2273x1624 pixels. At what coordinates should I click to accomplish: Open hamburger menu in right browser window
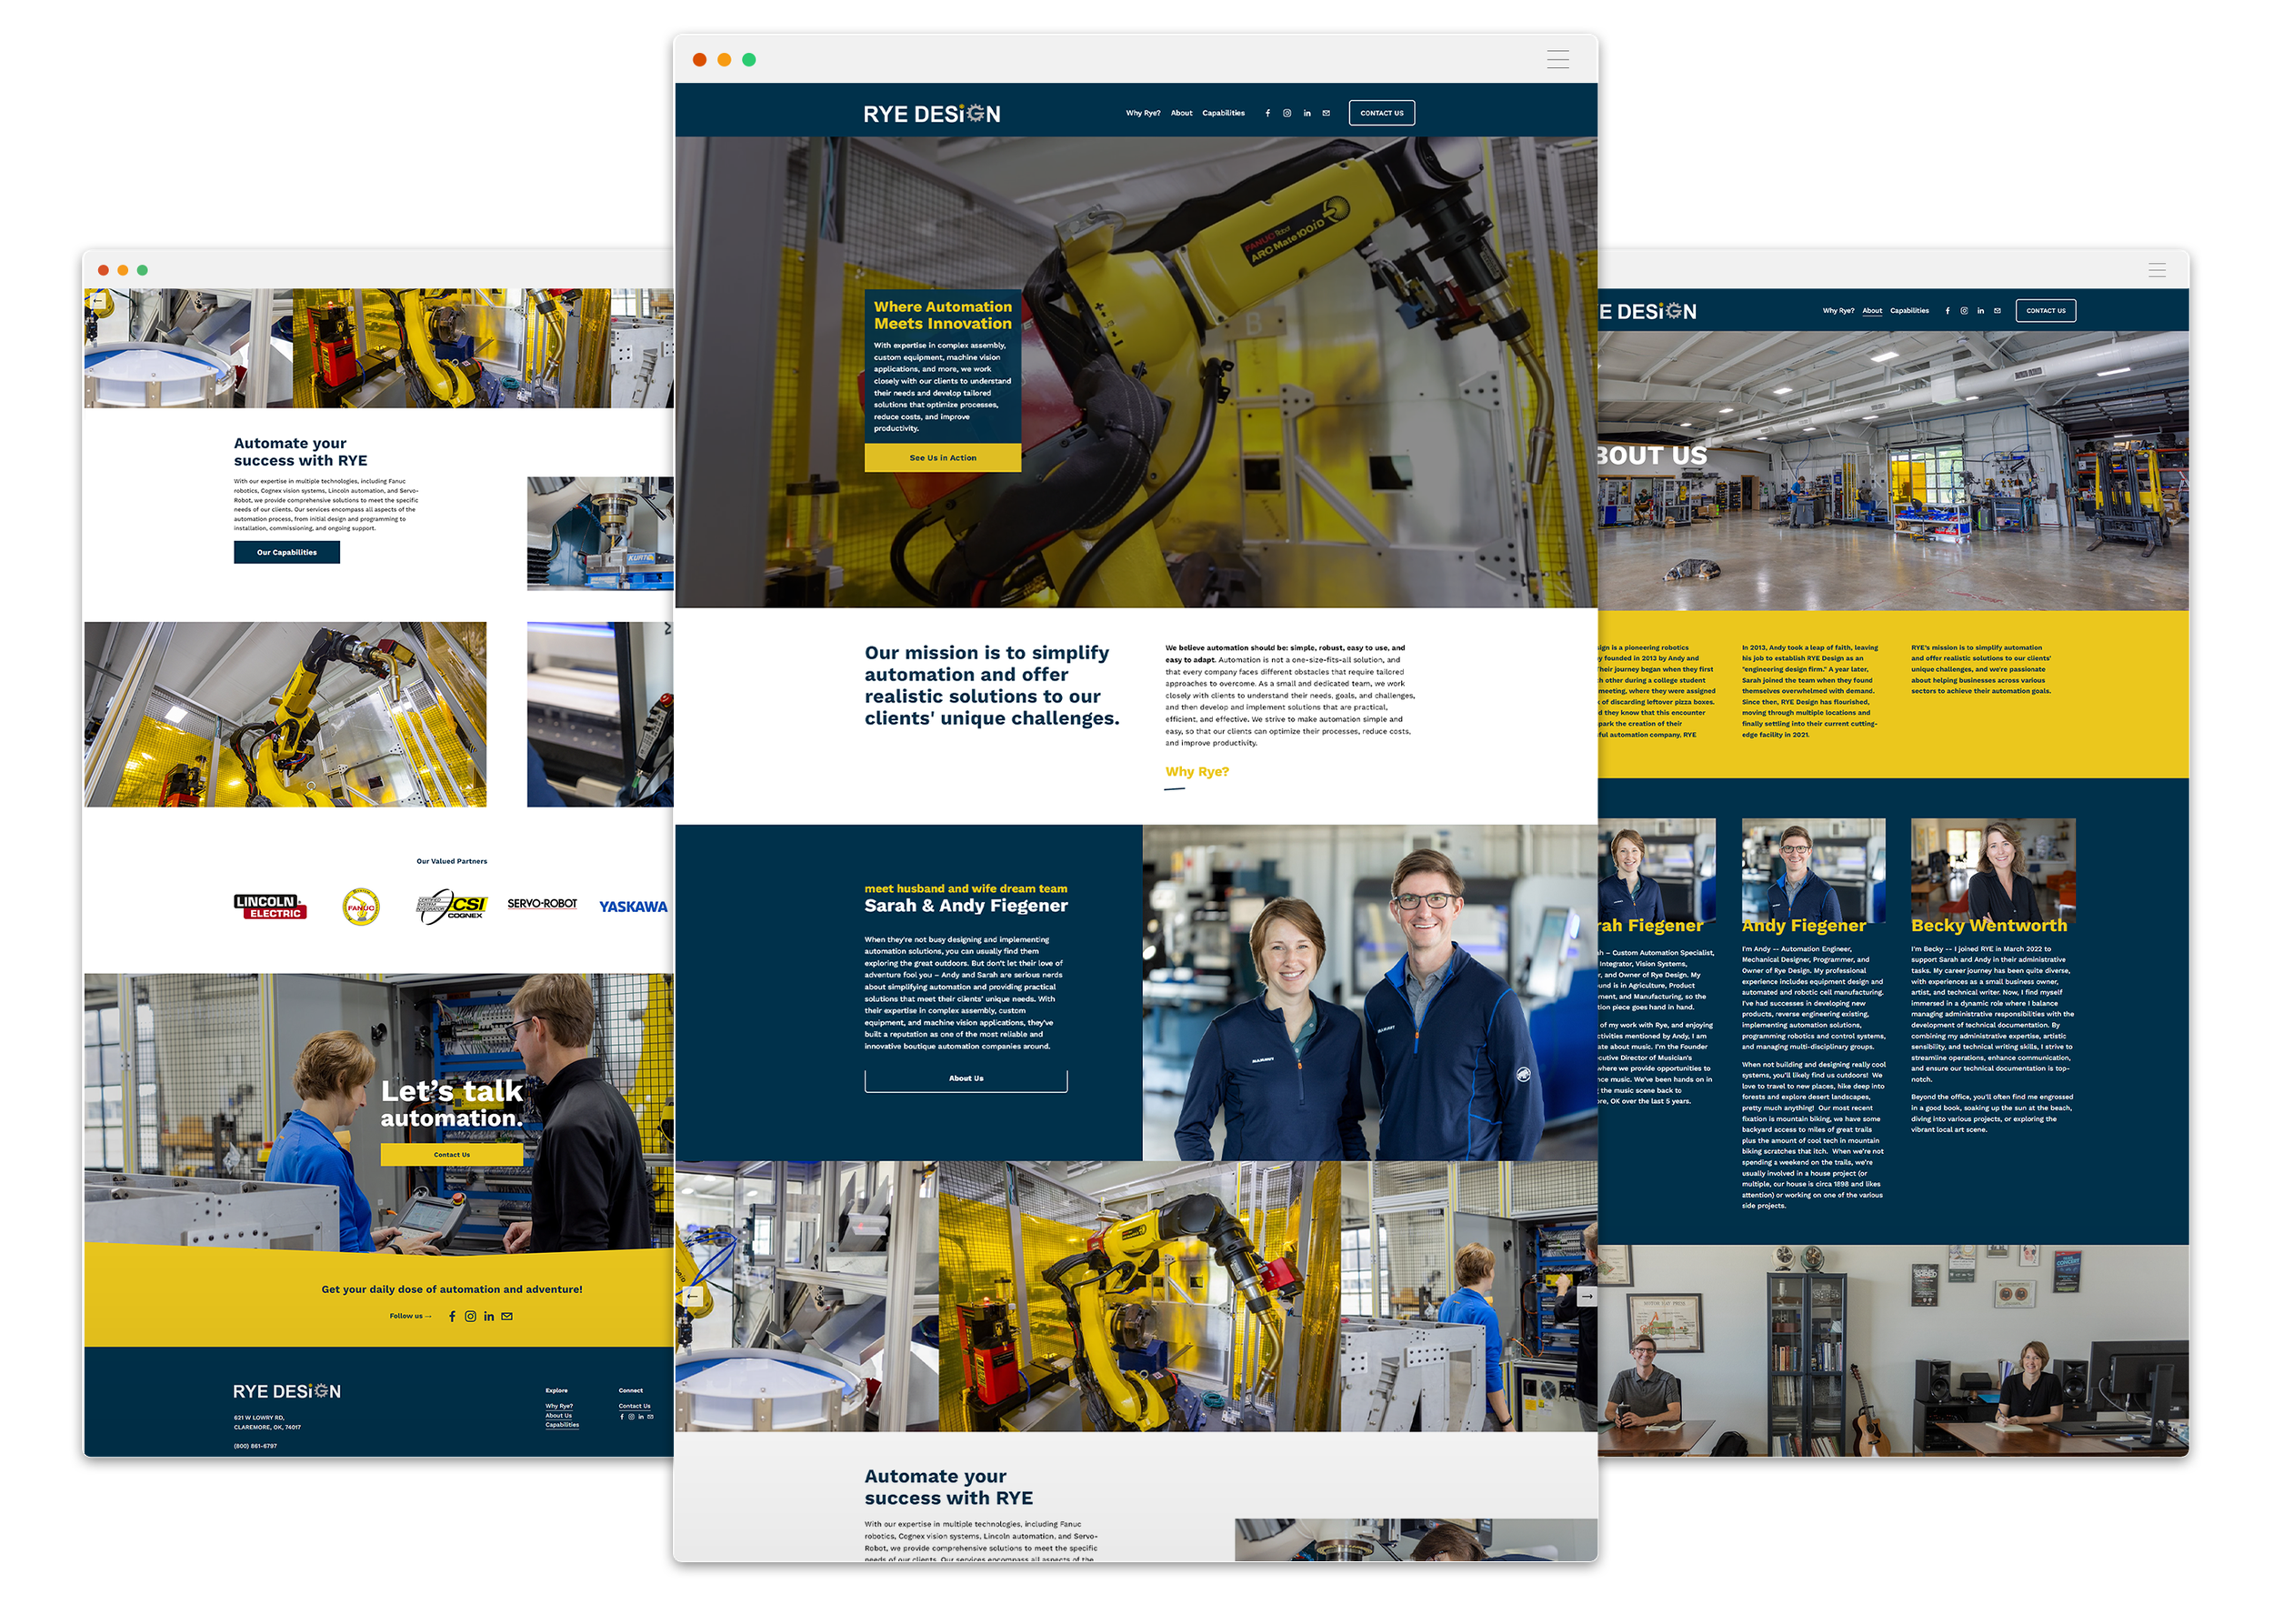[2157, 270]
